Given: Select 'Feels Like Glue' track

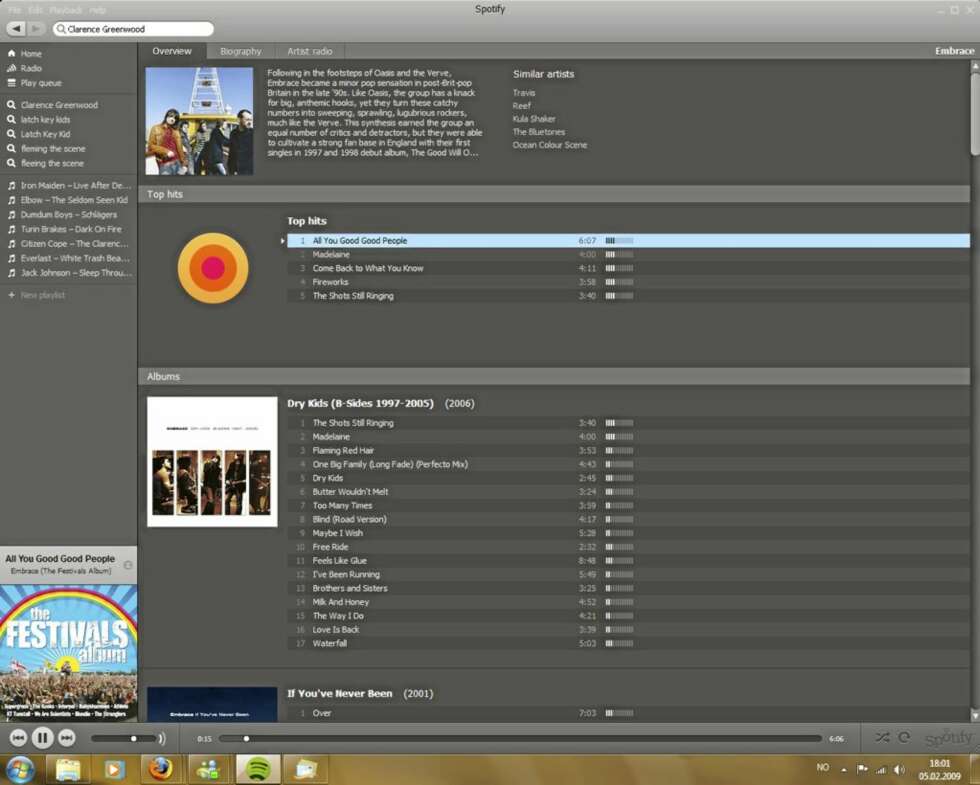Looking at the screenshot, I should (628, 561).
